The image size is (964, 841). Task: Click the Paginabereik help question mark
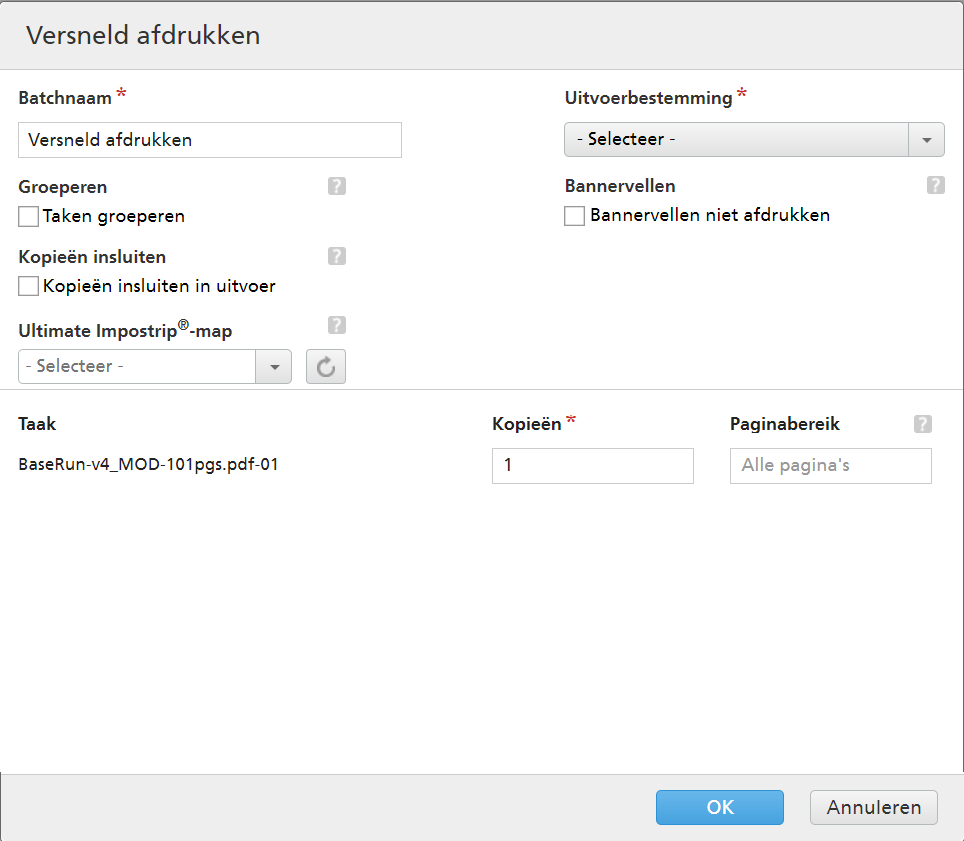[922, 424]
